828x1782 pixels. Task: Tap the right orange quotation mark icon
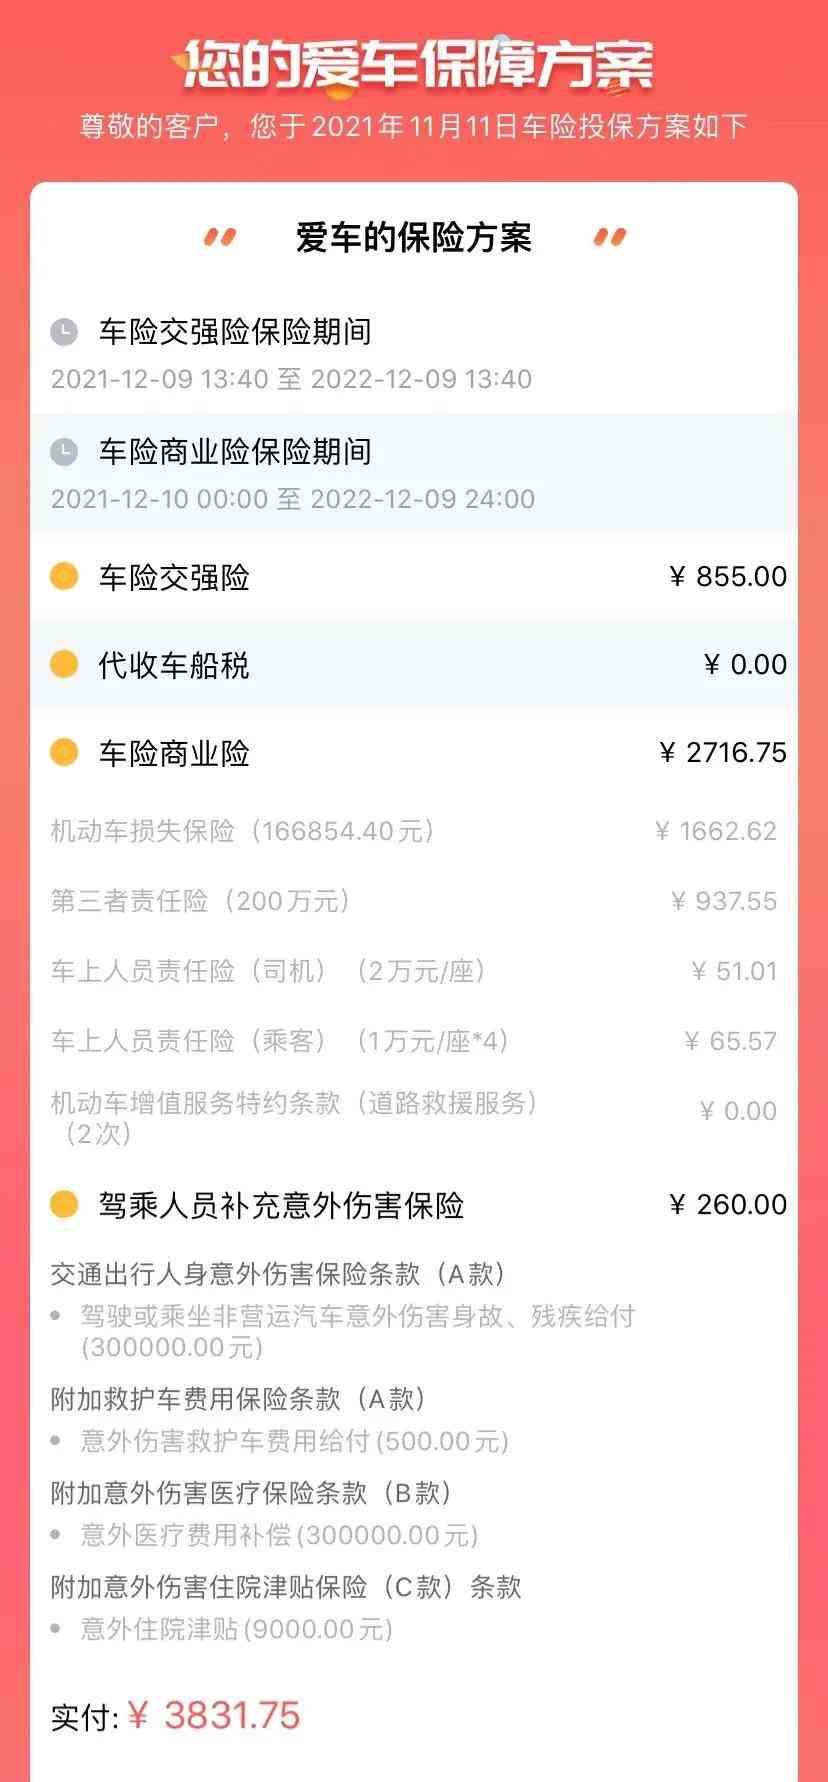[608, 238]
